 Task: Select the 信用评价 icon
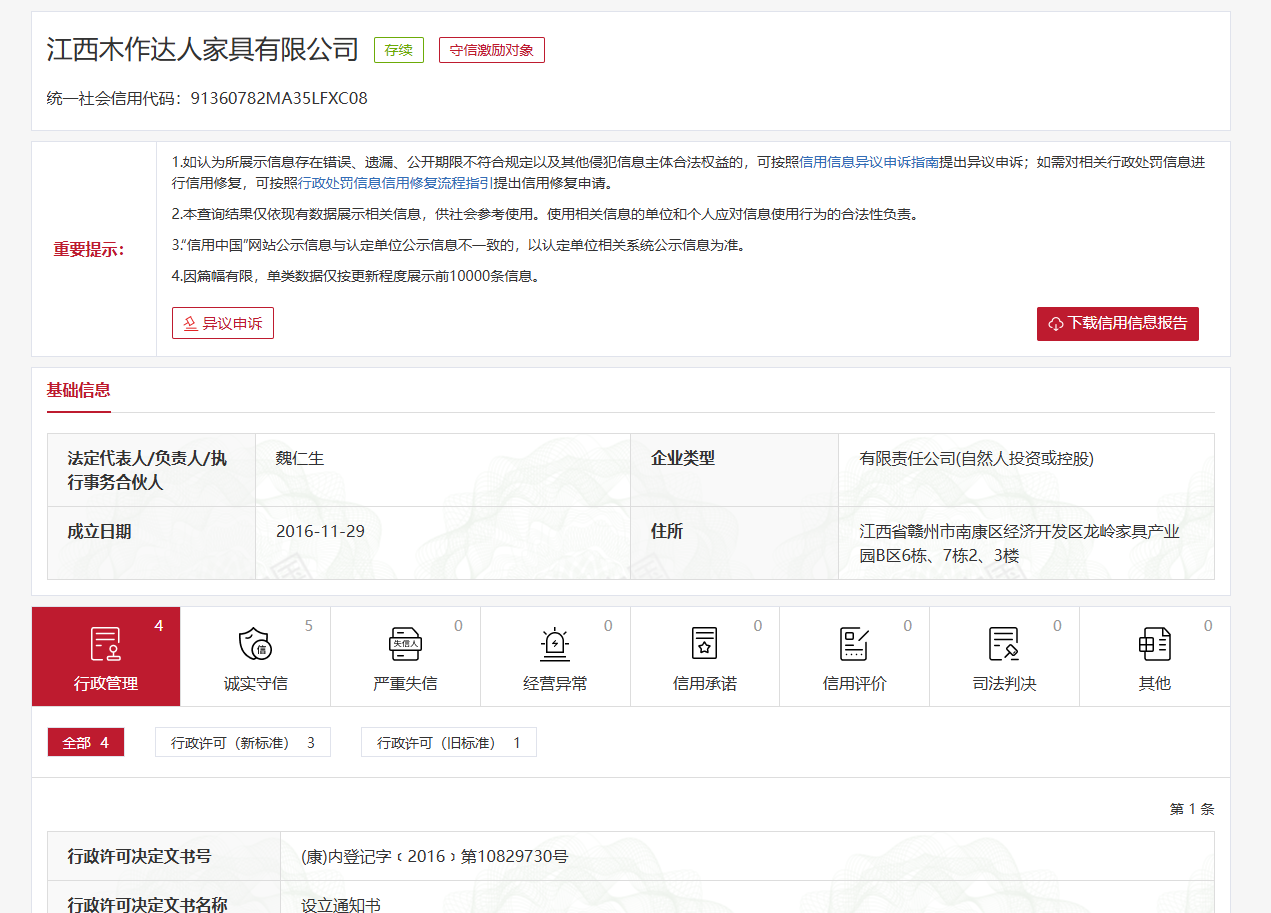pyautogui.click(x=854, y=644)
